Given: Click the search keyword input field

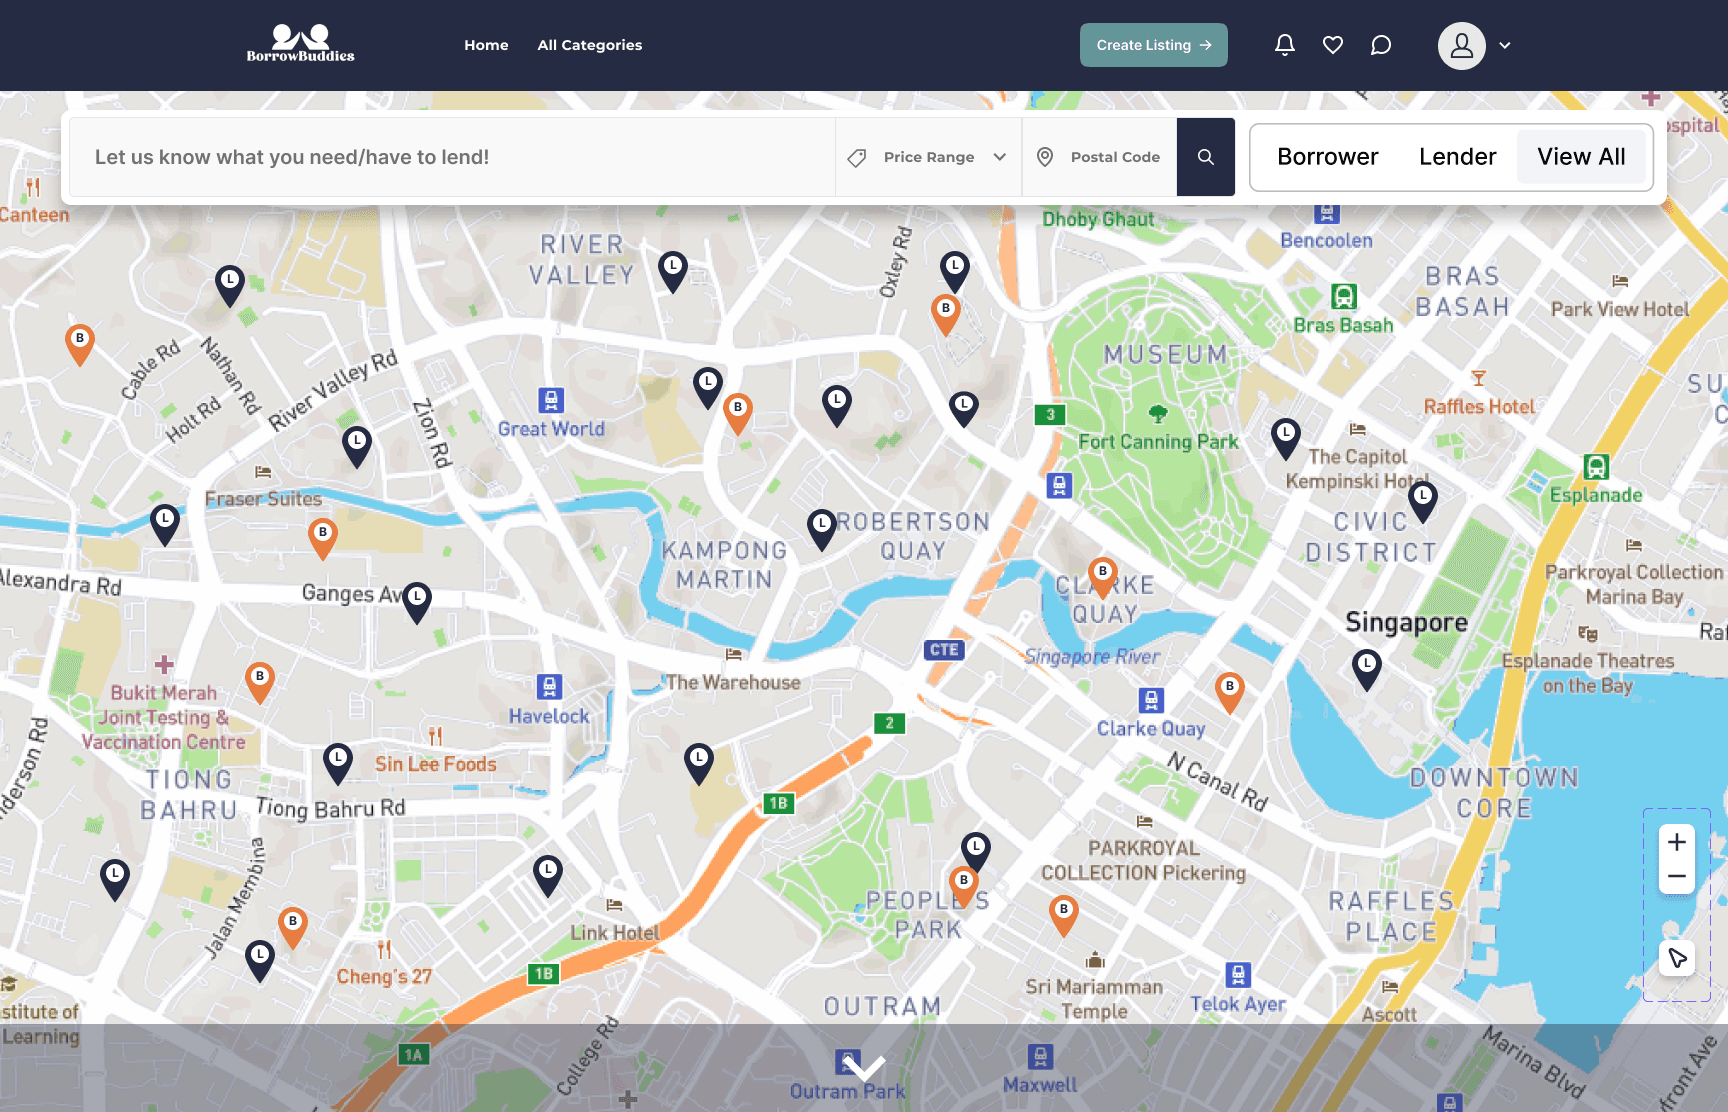Looking at the screenshot, I should click(x=450, y=157).
